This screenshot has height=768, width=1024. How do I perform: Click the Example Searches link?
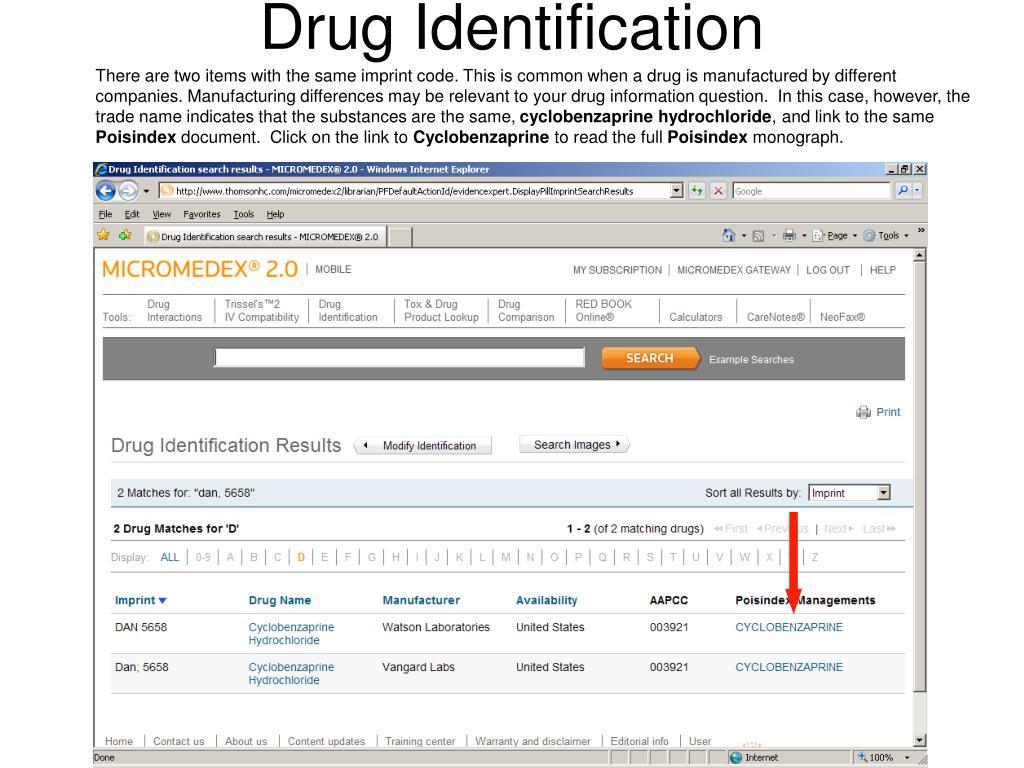(x=752, y=360)
